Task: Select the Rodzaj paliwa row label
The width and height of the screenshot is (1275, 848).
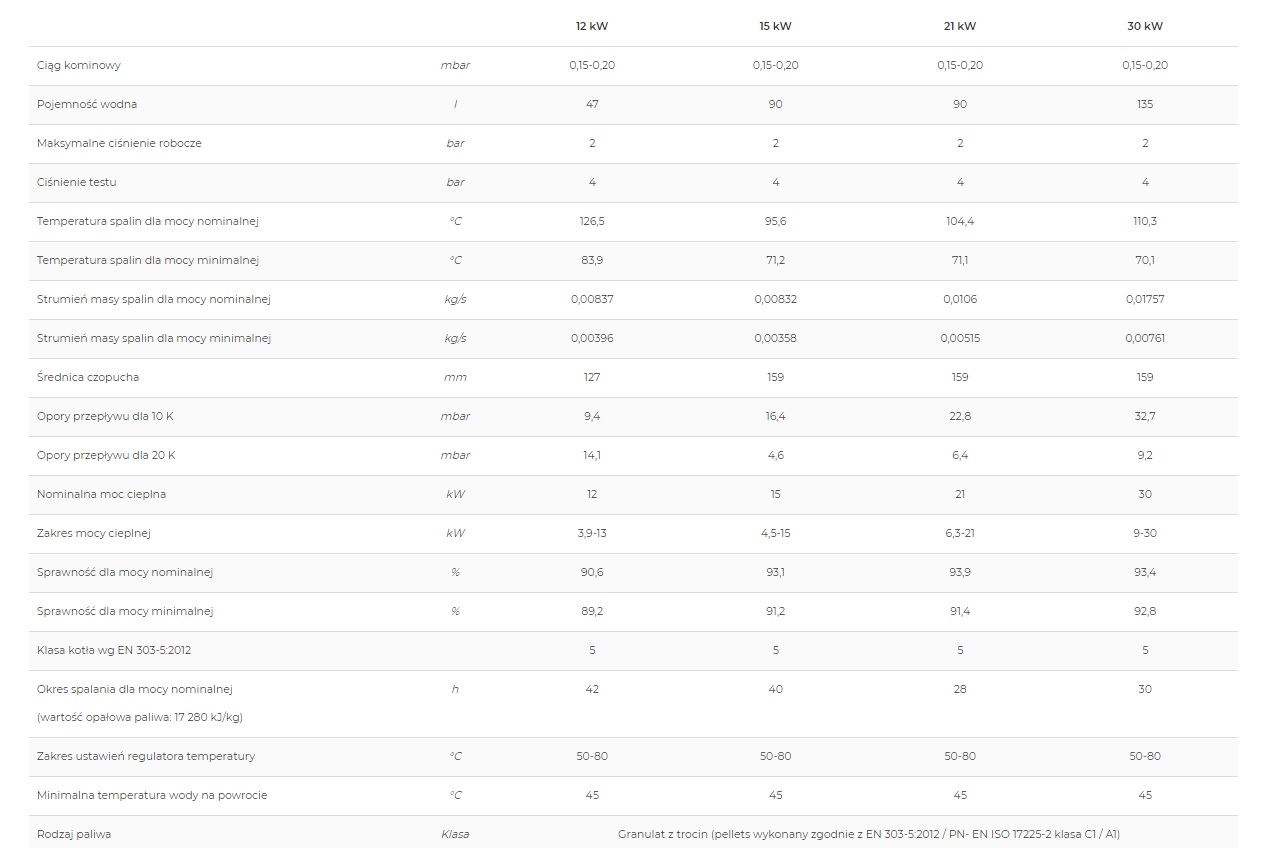Action: [74, 834]
